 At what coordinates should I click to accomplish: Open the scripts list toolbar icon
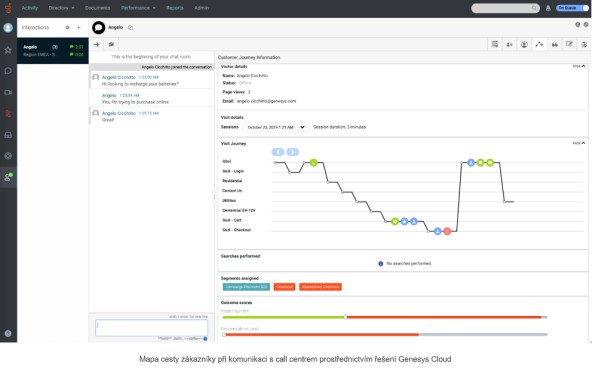tap(495, 44)
